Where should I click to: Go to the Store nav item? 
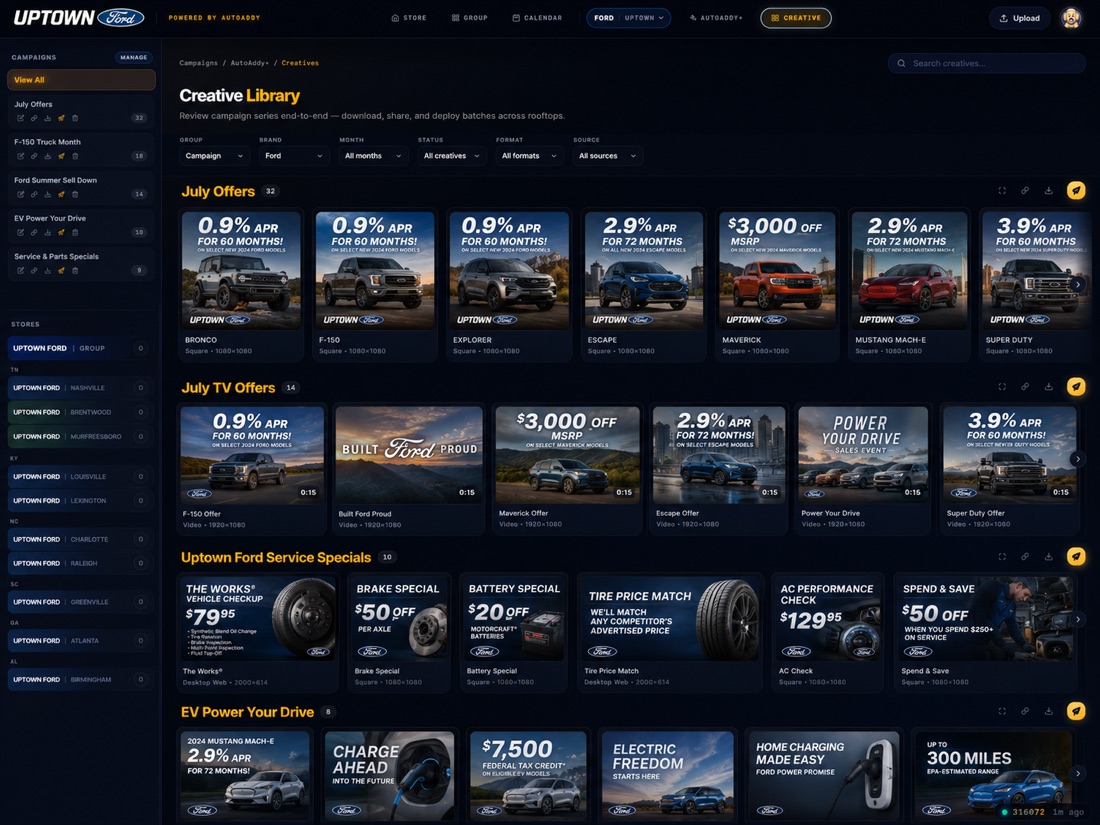[409, 18]
